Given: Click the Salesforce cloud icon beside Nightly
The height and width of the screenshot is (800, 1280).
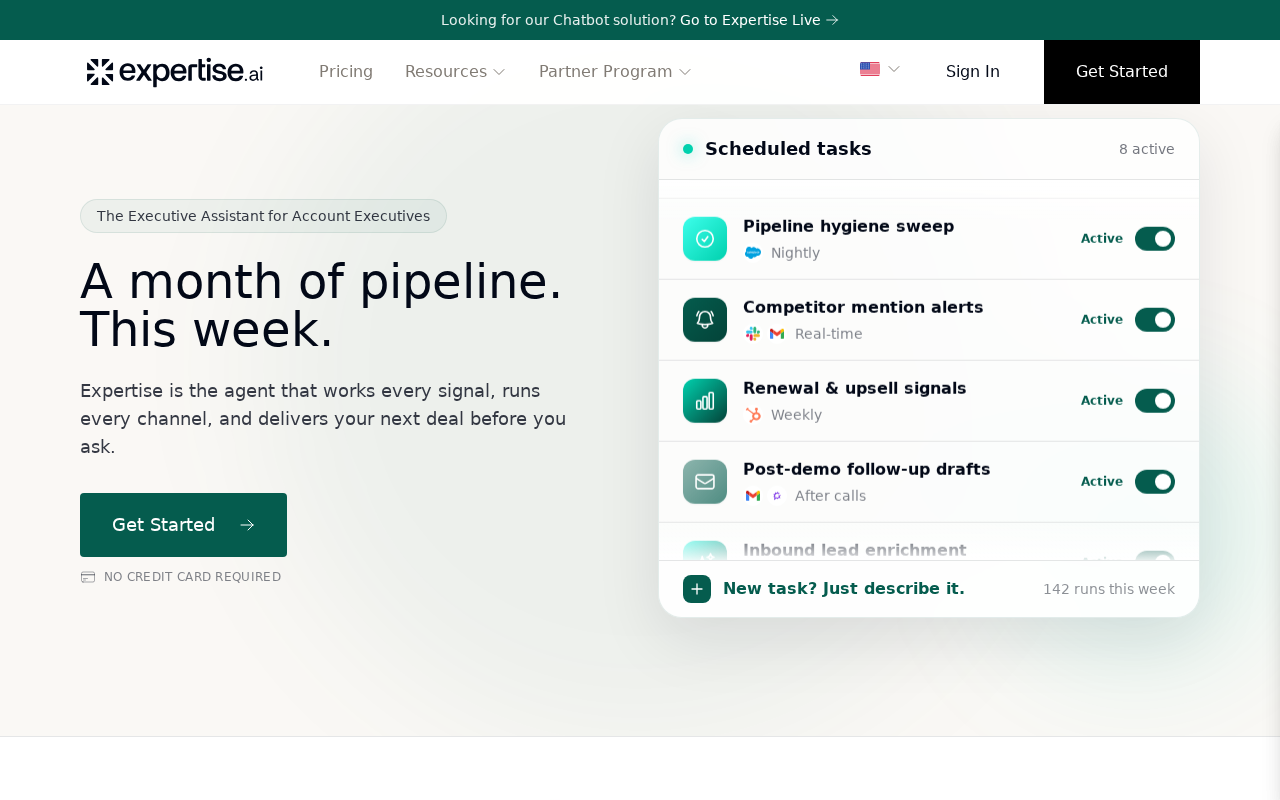Looking at the screenshot, I should [753, 253].
